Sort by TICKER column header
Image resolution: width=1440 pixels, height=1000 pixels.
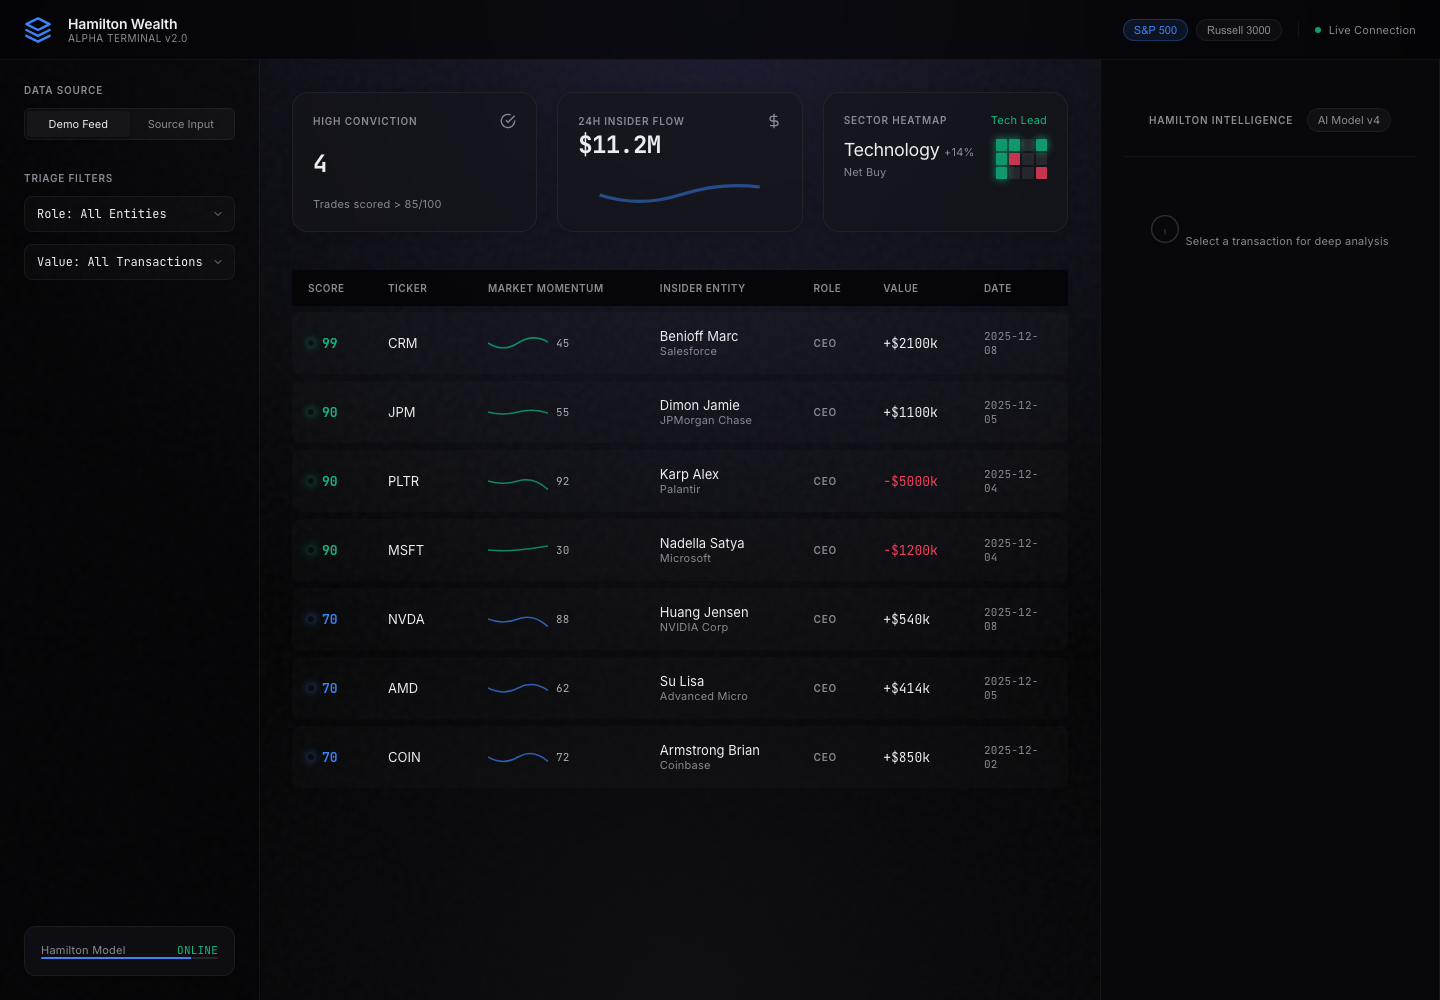coord(407,288)
